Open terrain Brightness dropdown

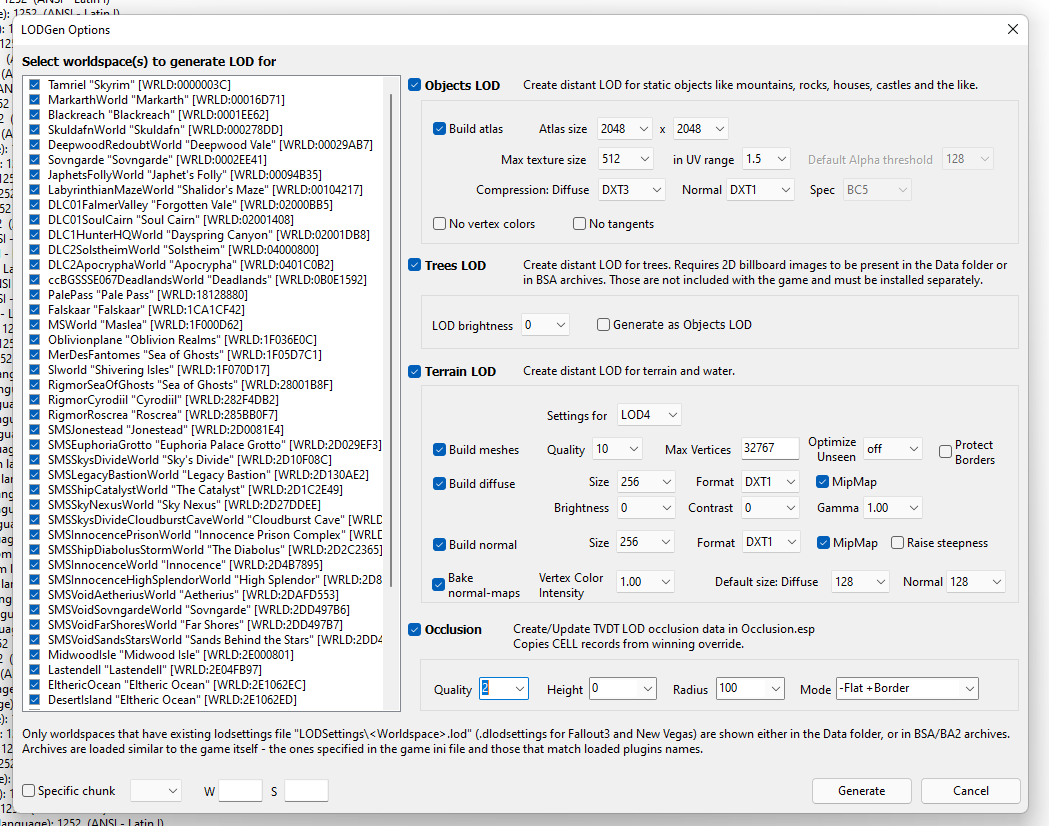pos(646,508)
